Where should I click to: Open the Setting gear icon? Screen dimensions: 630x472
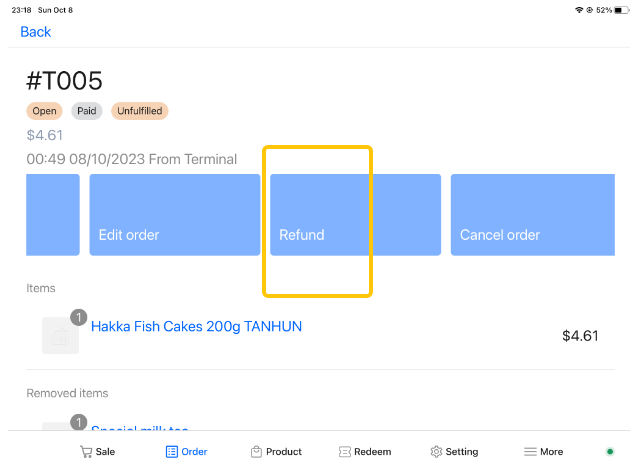pos(436,452)
